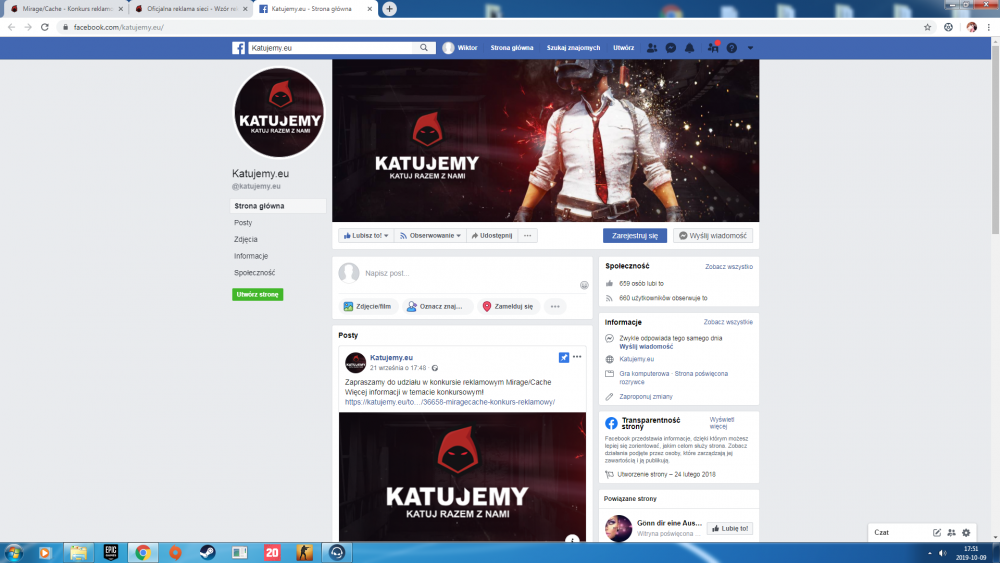Click Wyświetl więcej in Transparentność strony

721,423
